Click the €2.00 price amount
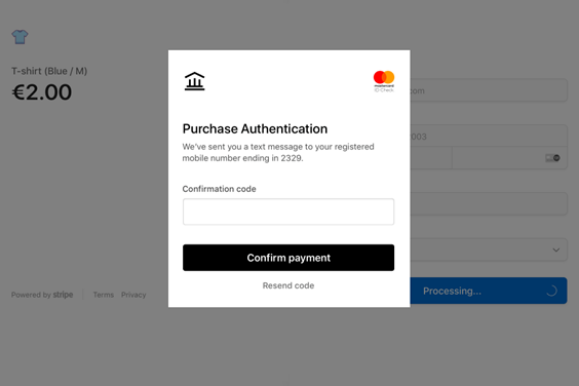 click(x=42, y=92)
